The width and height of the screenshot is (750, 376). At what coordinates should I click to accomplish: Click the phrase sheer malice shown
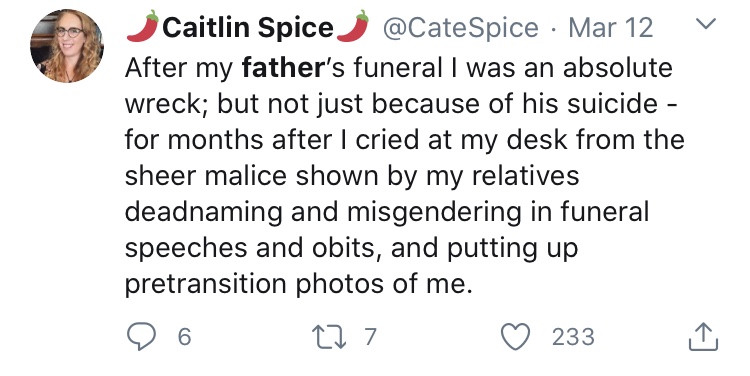252,176
